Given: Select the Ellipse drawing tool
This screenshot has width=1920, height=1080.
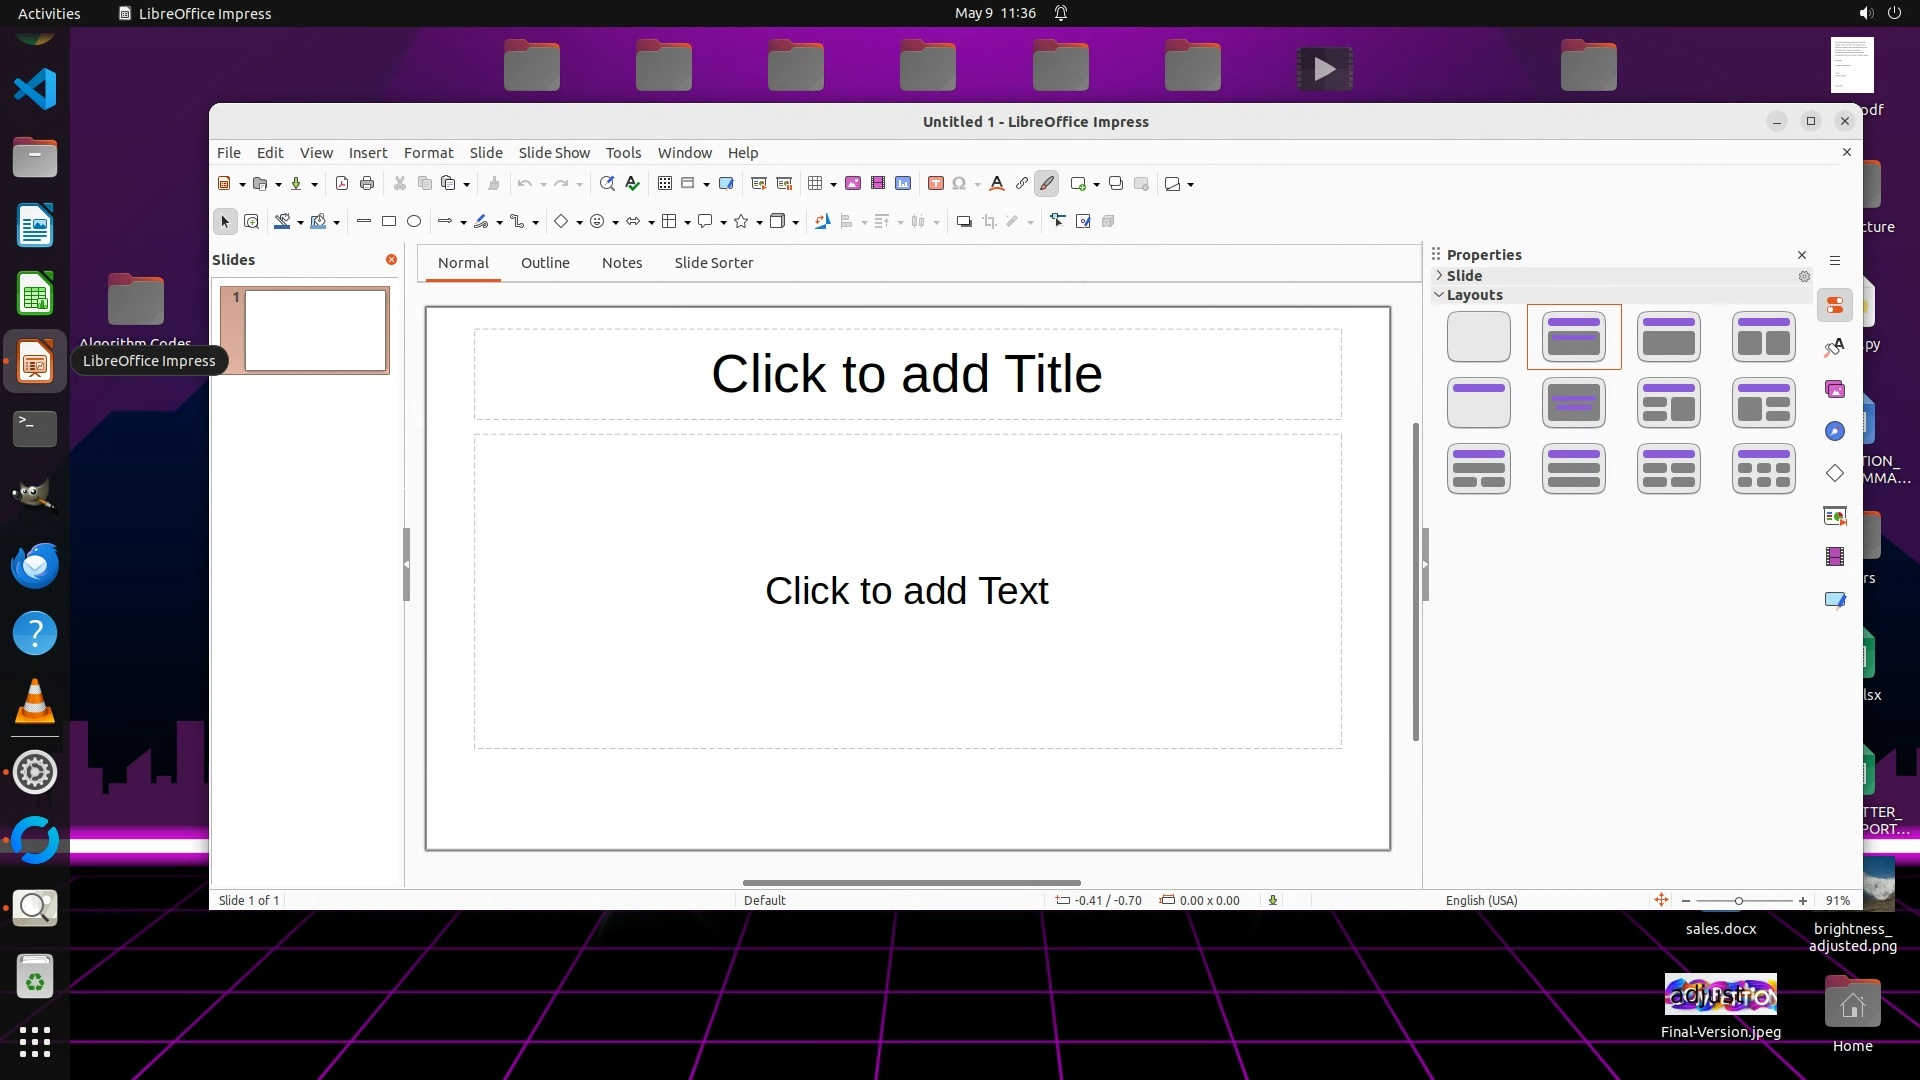Looking at the screenshot, I should click(414, 221).
